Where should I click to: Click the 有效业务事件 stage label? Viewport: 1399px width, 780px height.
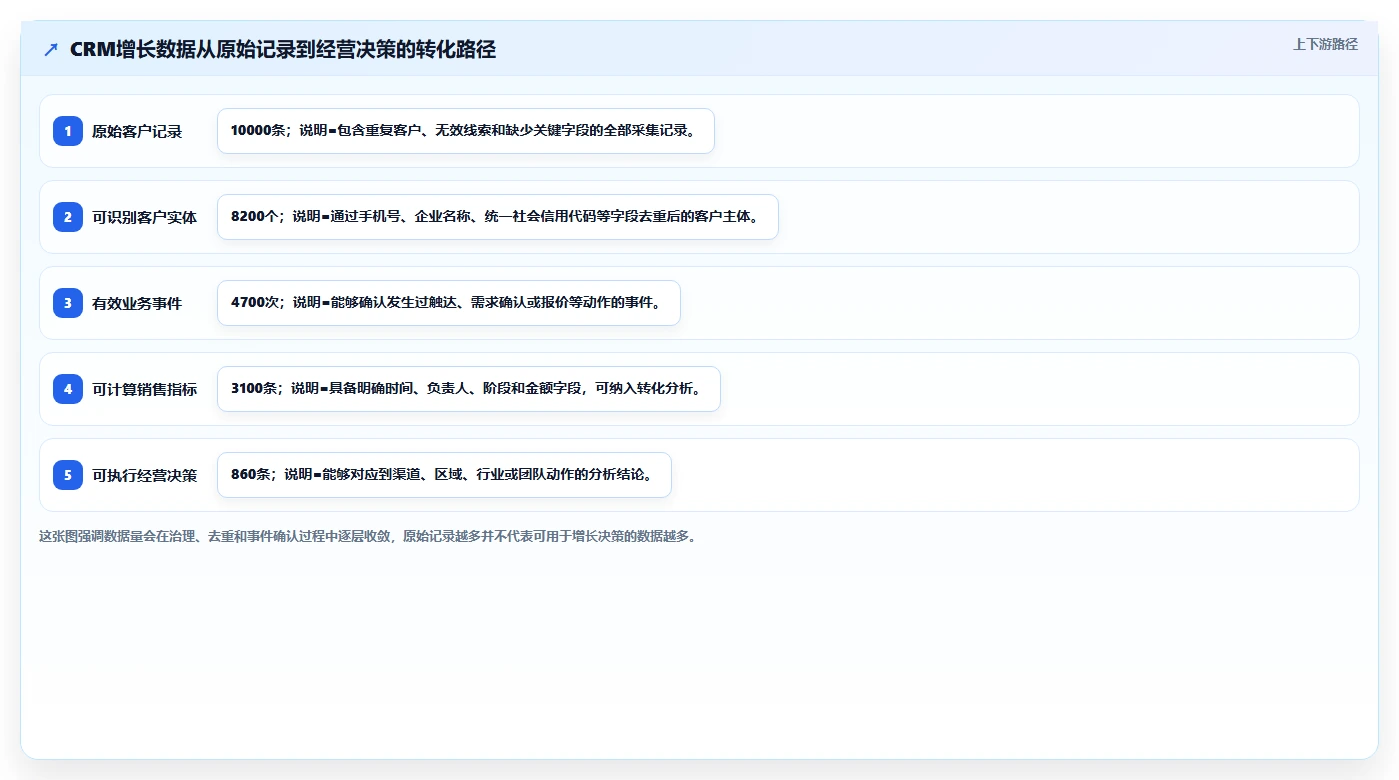pyautogui.click(x=137, y=303)
